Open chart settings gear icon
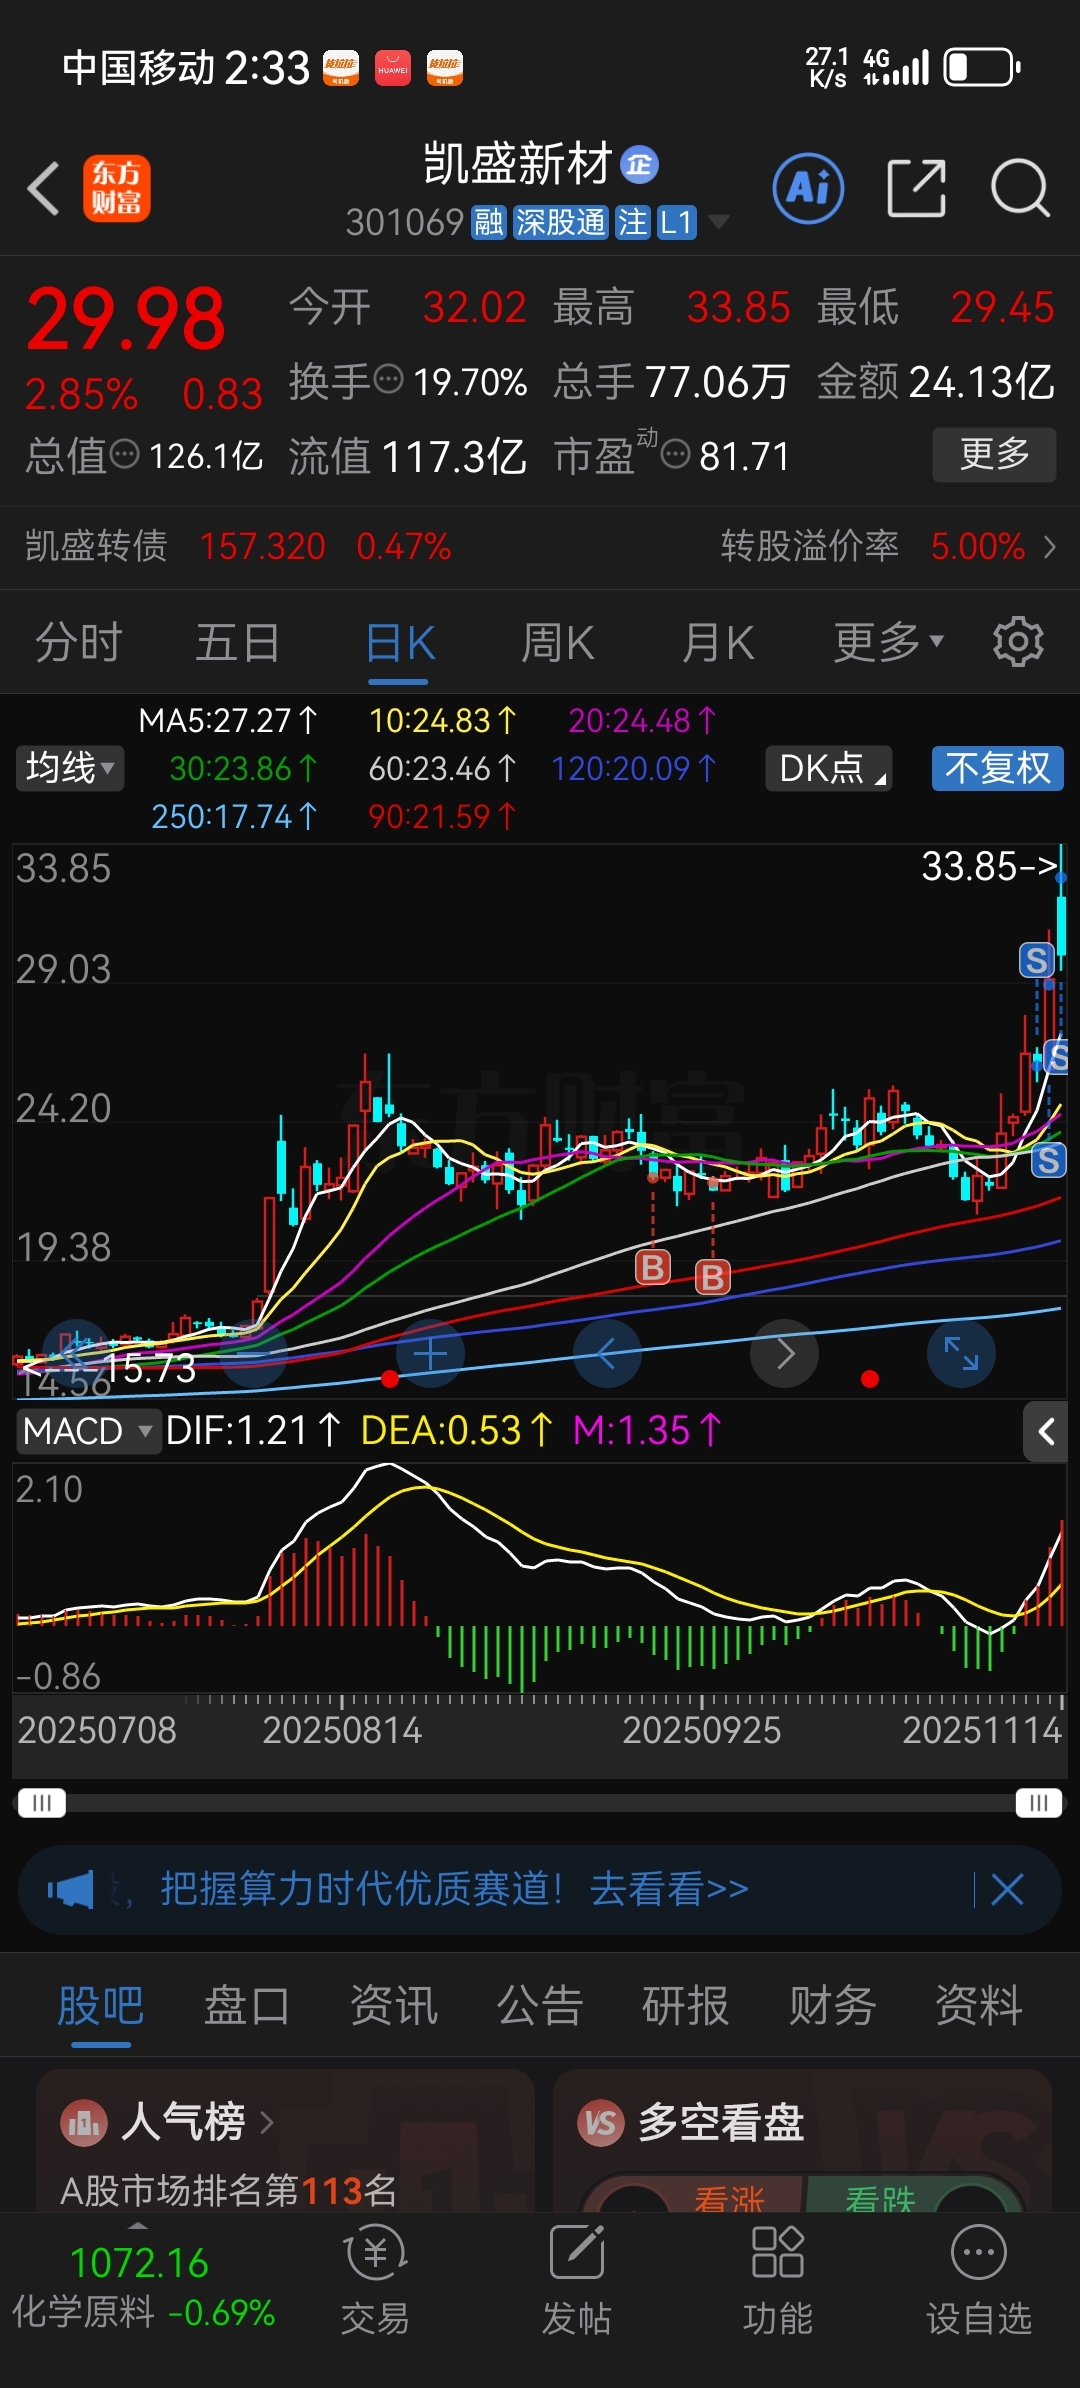 [x=1018, y=642]
